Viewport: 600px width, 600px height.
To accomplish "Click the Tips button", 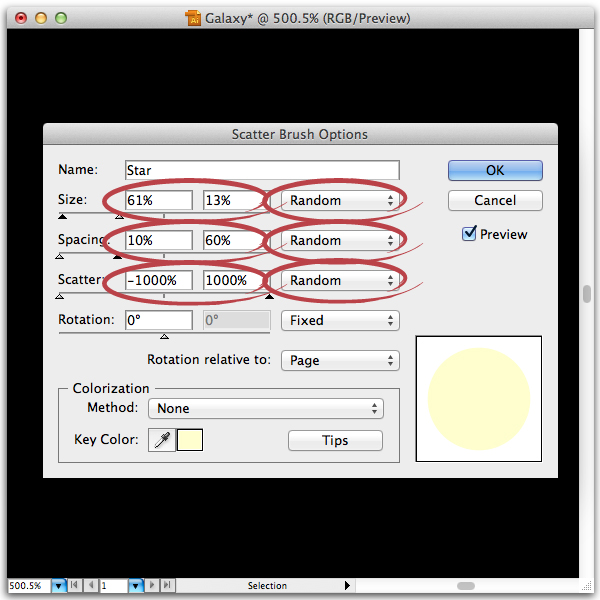I will [335, 440].
